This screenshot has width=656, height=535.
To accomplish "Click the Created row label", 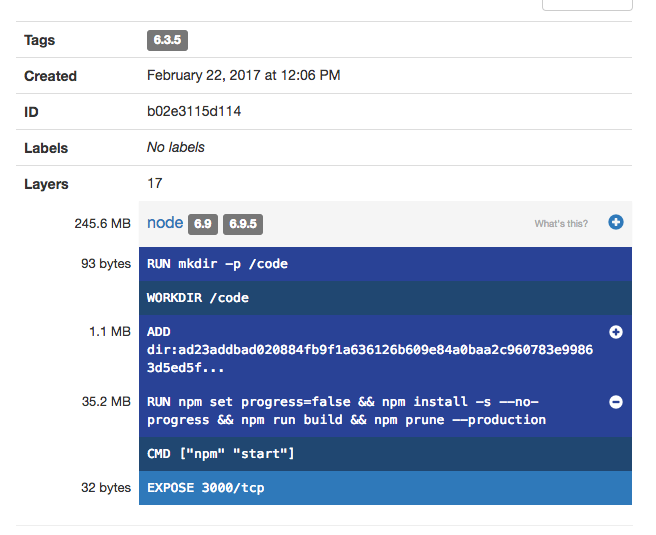I will click(x=50, y=76).
